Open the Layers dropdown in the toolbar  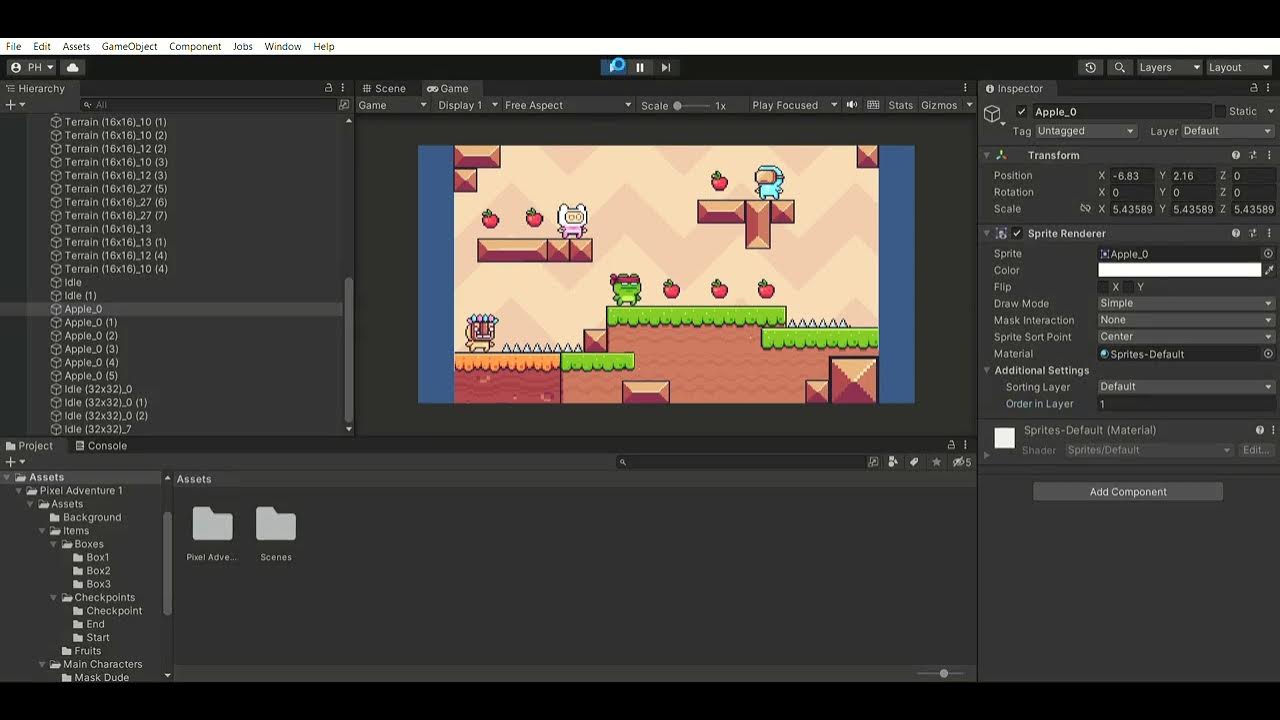coord(1169,67)
